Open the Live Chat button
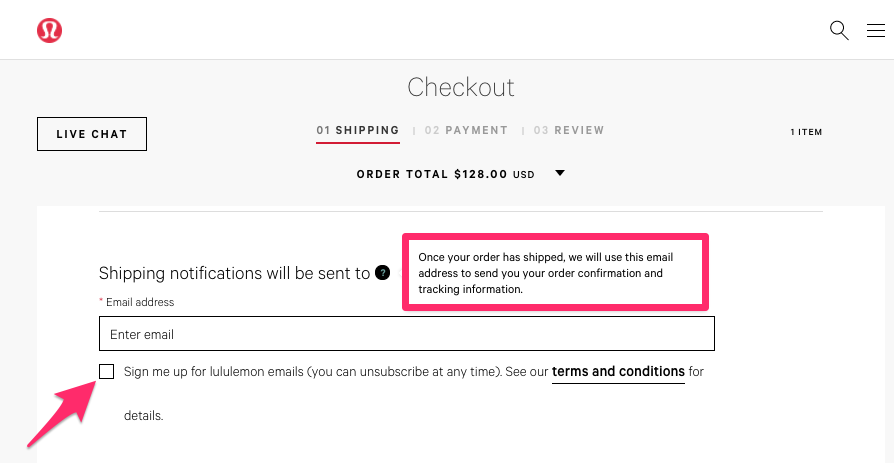The image size is (894, 463). click(92, 134)
